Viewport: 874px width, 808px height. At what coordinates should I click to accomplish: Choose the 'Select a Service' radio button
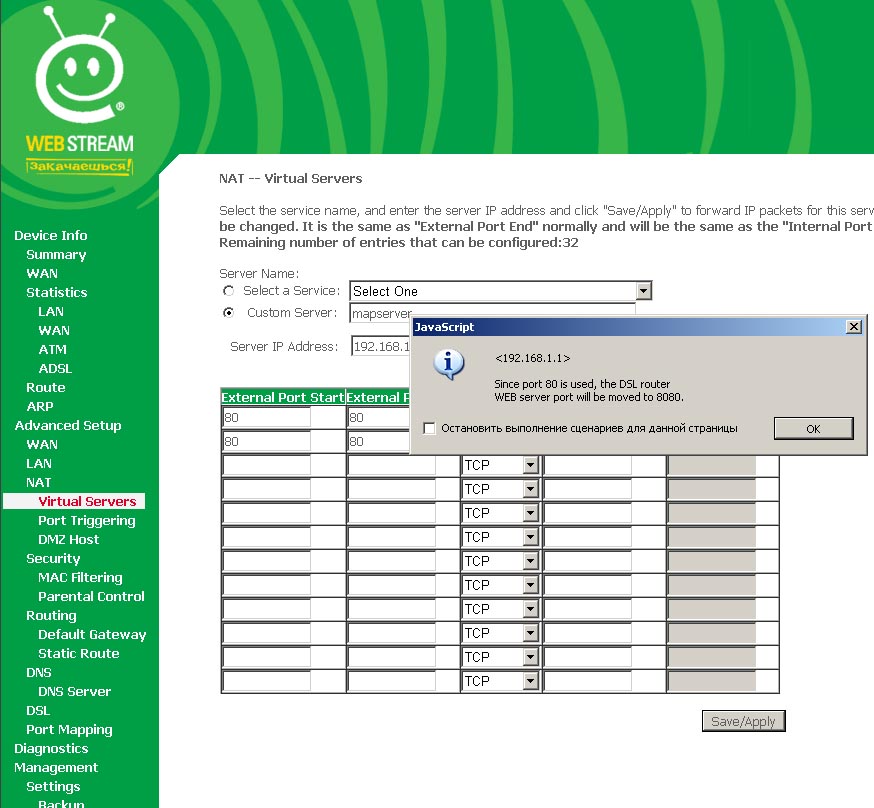pos(229,291)
